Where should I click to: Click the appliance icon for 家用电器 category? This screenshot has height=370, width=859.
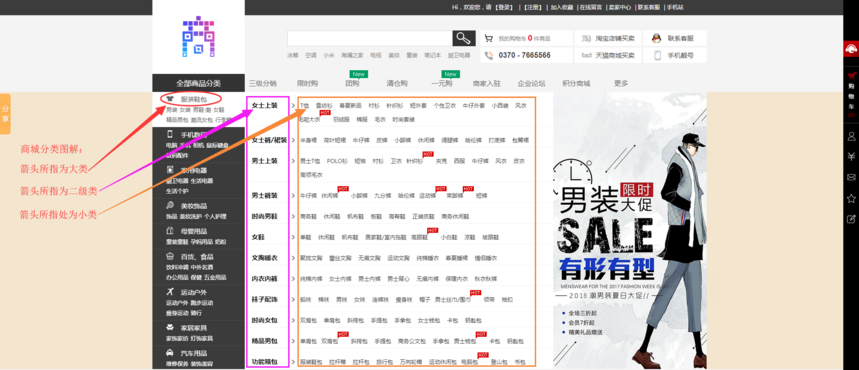pos(170,170)
